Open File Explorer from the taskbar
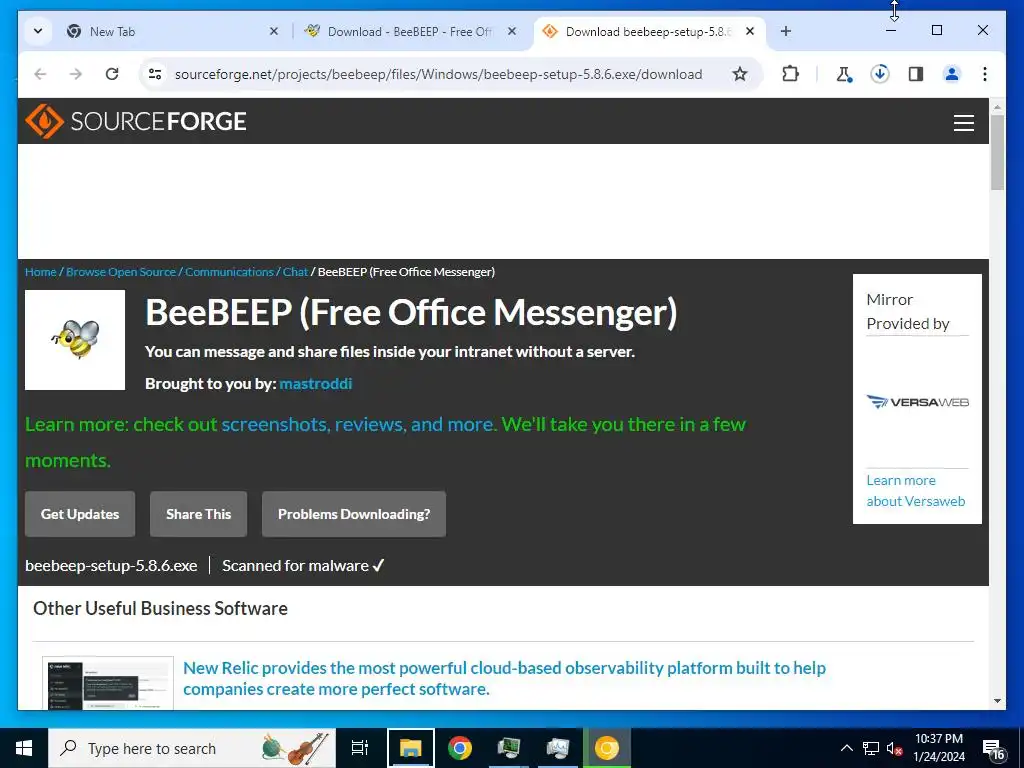 point(411,748)
